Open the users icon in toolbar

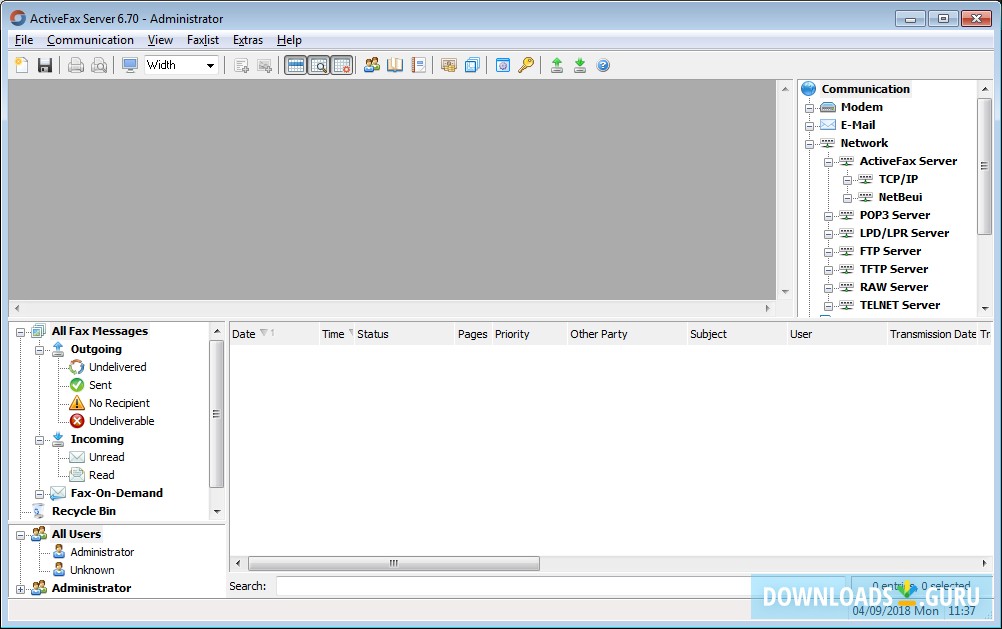click(372, 66)
